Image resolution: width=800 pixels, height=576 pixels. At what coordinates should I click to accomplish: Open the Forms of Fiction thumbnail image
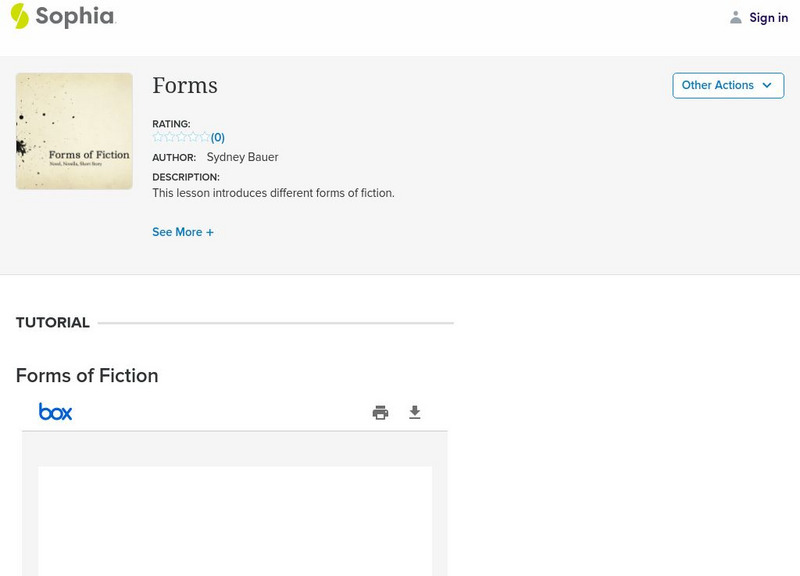coord(74,131)
